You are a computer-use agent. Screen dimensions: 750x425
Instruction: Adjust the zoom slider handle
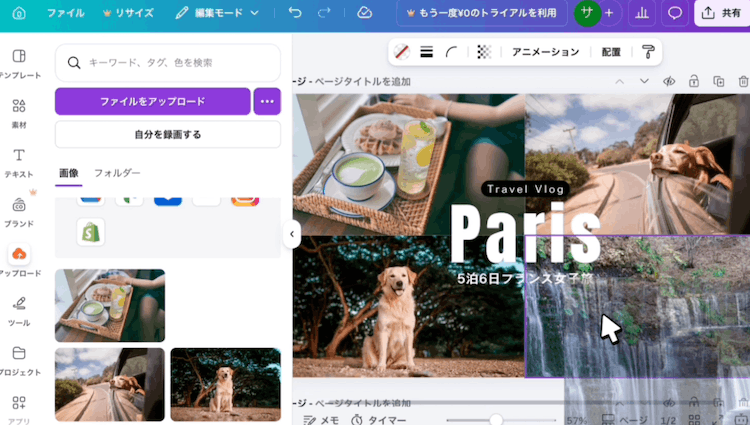[x=496, y=420]
